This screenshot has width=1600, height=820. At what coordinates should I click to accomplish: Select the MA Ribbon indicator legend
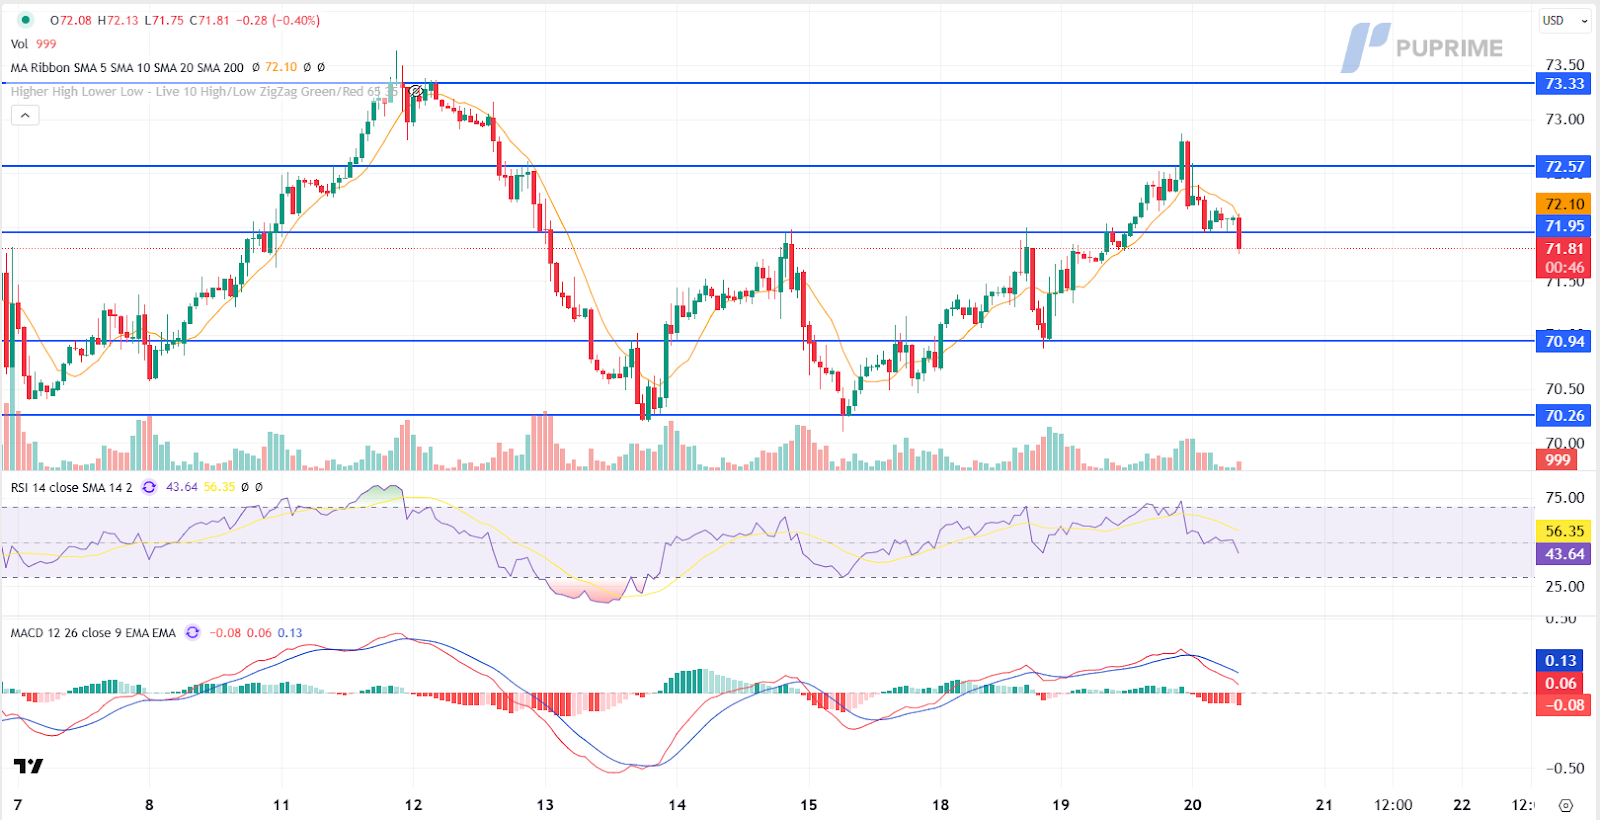[x=127, y=67]
